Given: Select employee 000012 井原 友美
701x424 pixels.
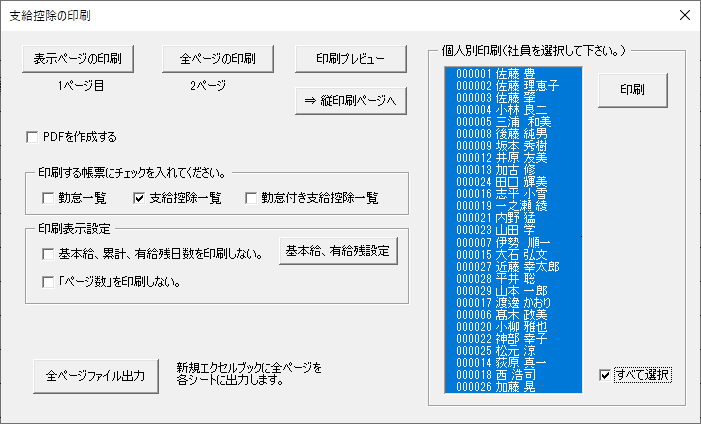Looking at the screenshot, I should [x=514, y=158].
